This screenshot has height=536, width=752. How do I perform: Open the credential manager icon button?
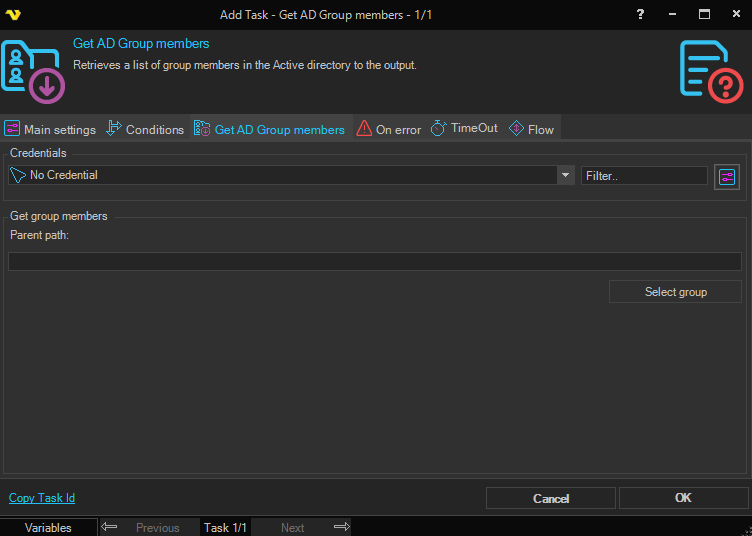pyautogui.click(x=727, y=176)
